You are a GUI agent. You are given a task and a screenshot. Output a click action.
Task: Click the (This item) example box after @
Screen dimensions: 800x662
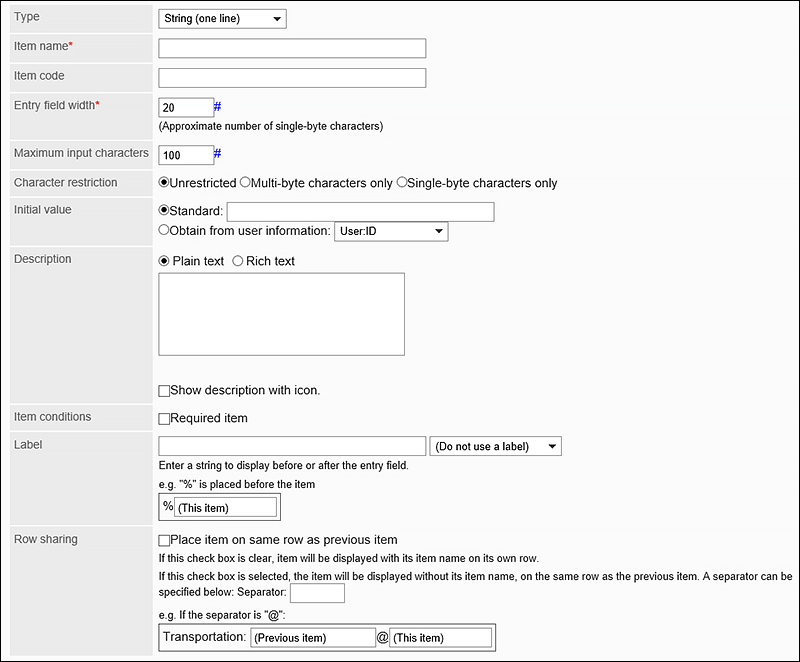(x=440, y=638)
